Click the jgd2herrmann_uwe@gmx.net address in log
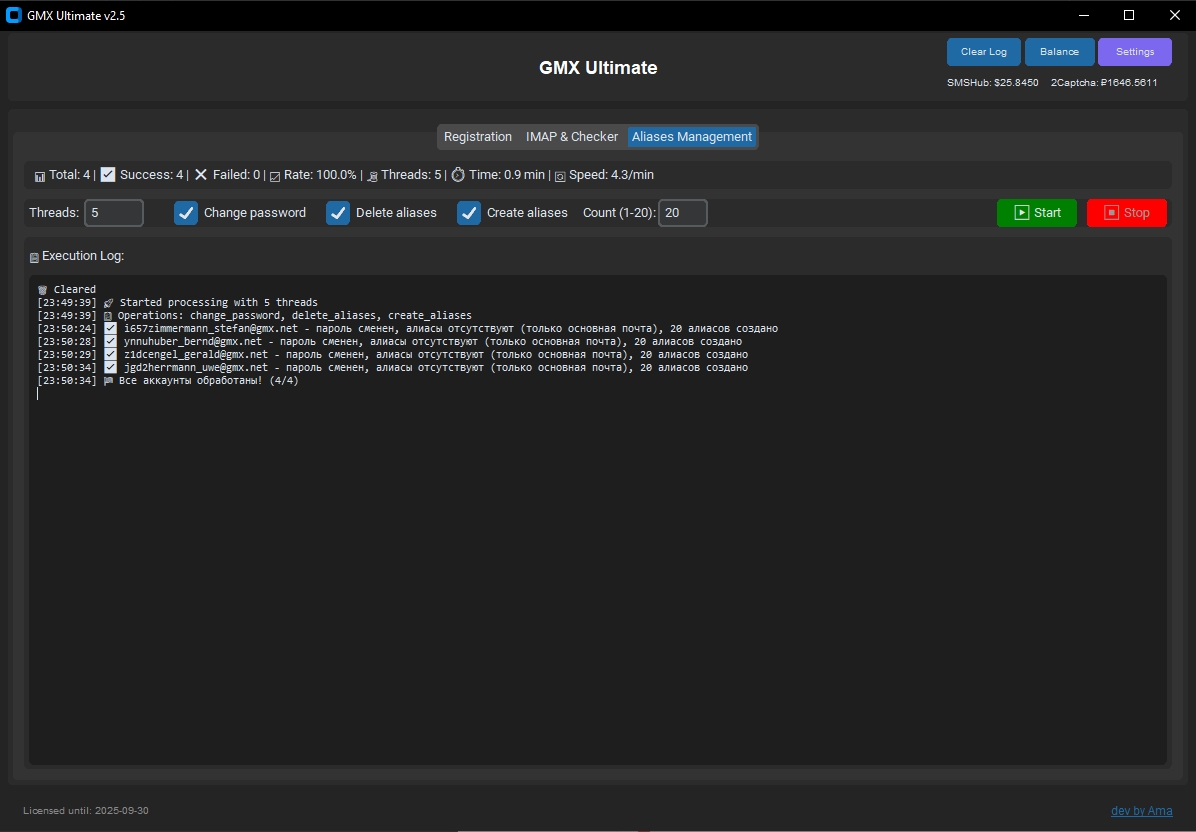This screenshot has height=832, width=1196. 196,368
